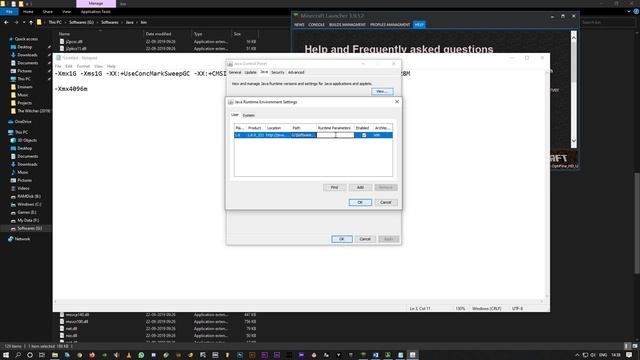Click Runtime Parameters input field in selected row
Screen dimensions: 640x360
(336, 135)
